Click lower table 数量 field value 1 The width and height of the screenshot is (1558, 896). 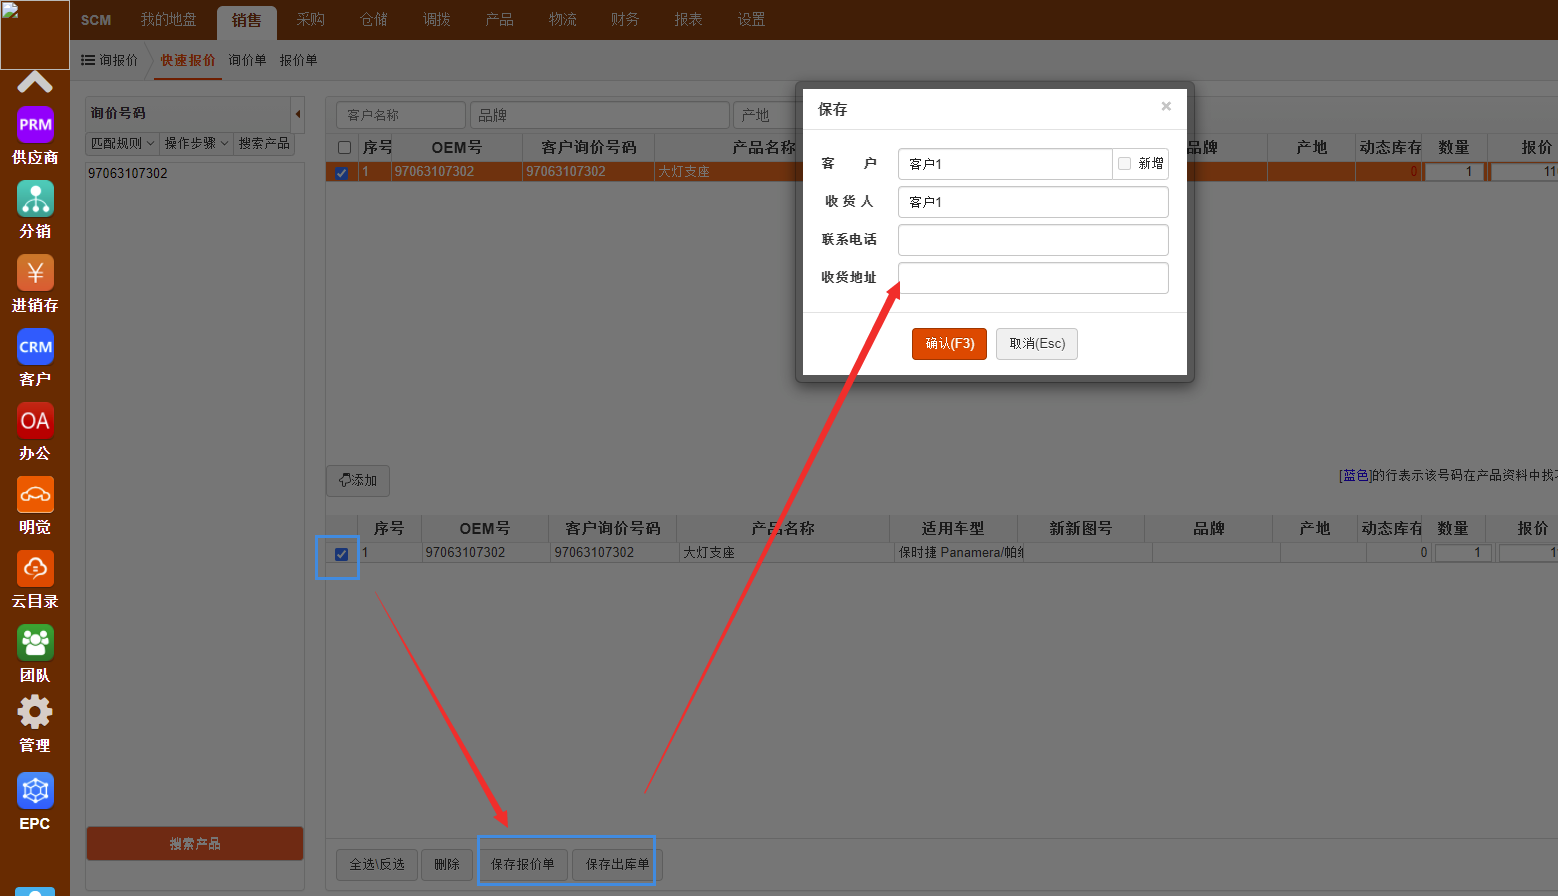pos(1463,553)
